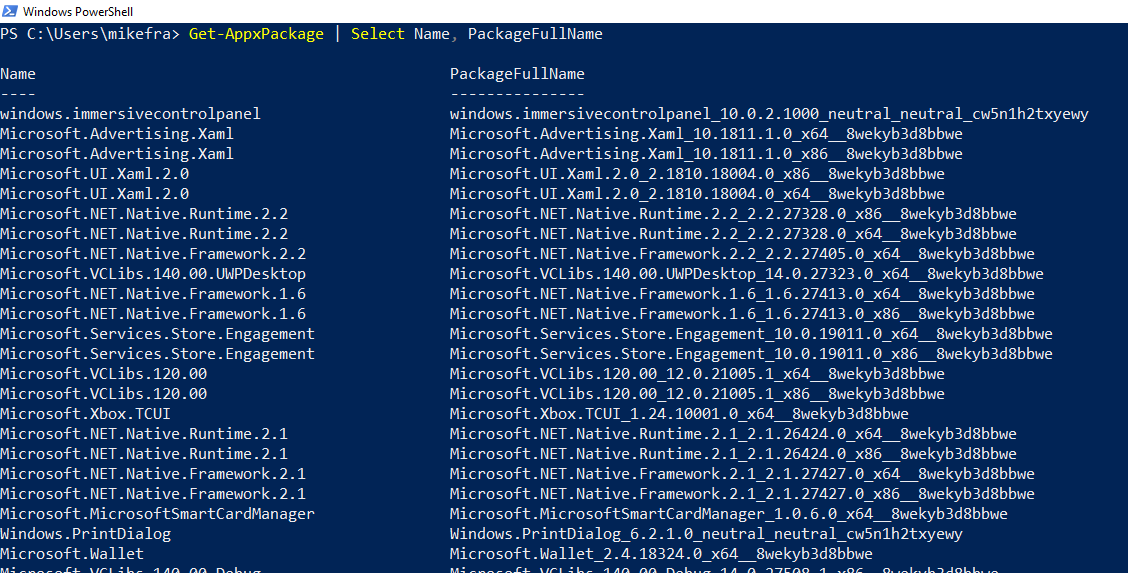1128x573 pixels.
Task: Click the "Windows PowerShell" window title text
Action: (78, 12)
